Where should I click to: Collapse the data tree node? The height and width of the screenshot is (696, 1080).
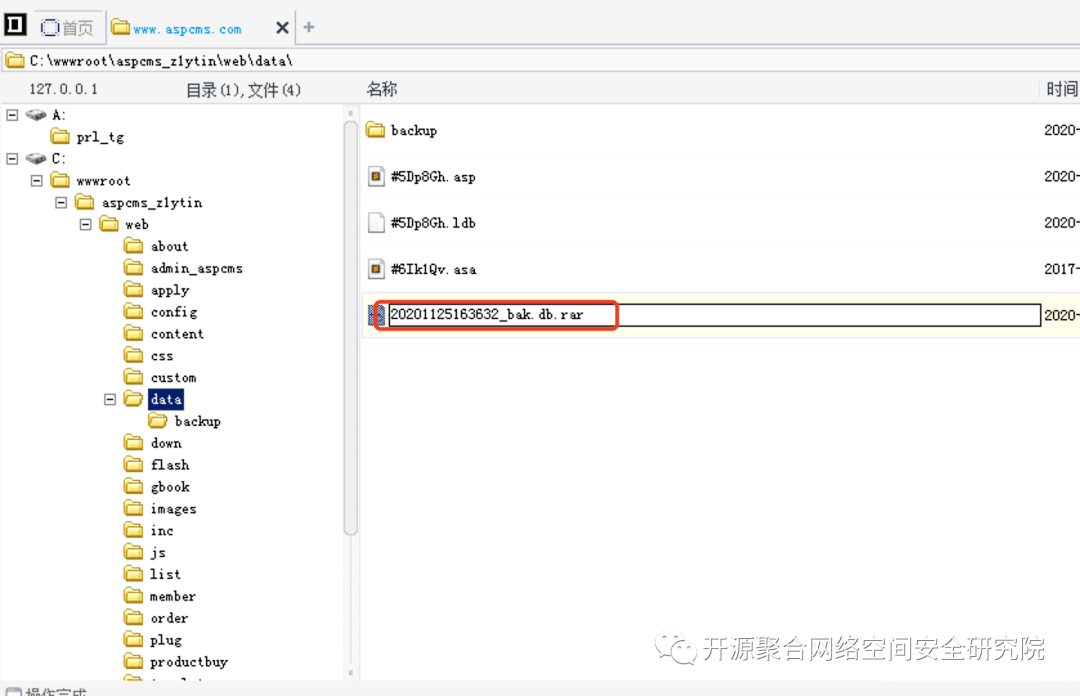[110, 400]
